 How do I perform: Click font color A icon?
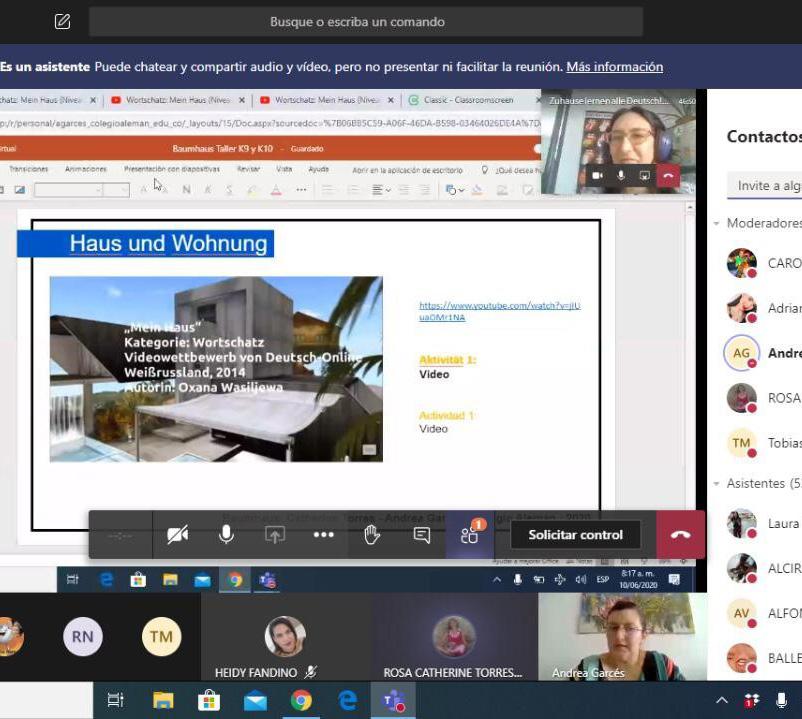(276, 190)
